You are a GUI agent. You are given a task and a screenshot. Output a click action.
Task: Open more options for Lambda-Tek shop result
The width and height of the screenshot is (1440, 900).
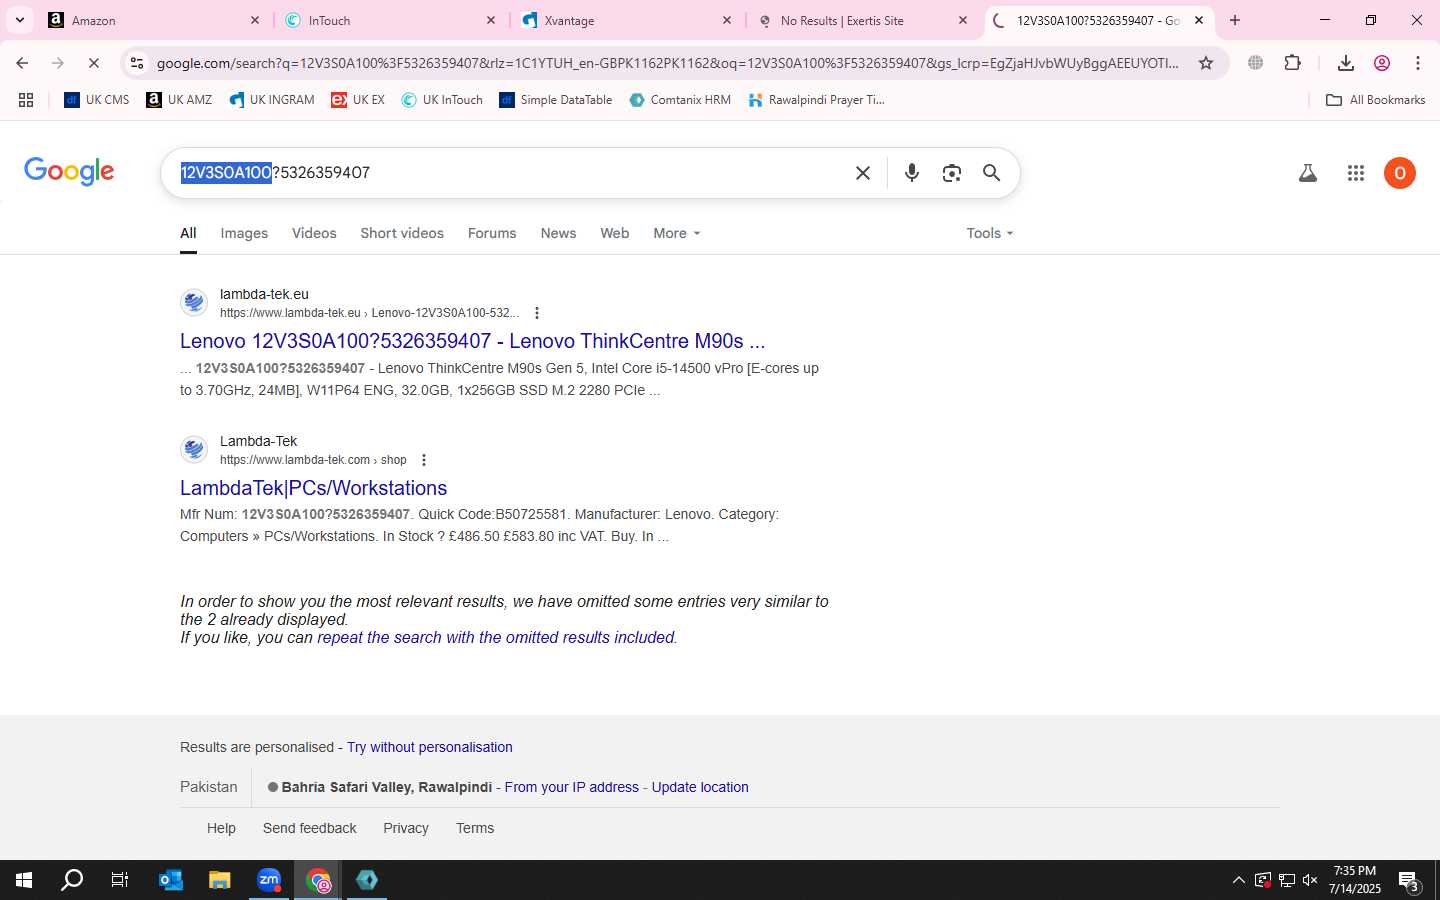click(424, 460)
